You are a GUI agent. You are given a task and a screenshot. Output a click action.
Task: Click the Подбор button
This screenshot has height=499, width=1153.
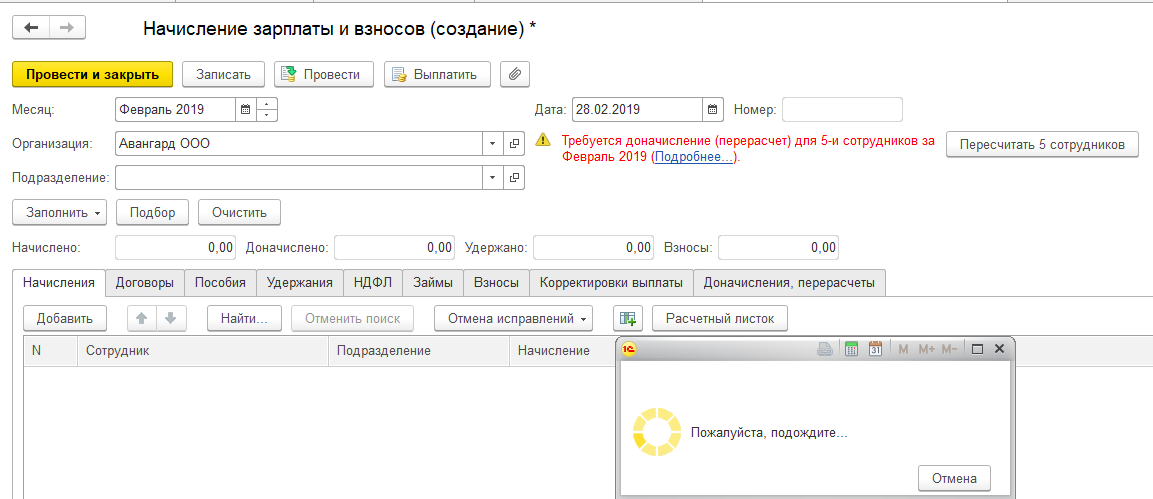[x=152, y=212]
